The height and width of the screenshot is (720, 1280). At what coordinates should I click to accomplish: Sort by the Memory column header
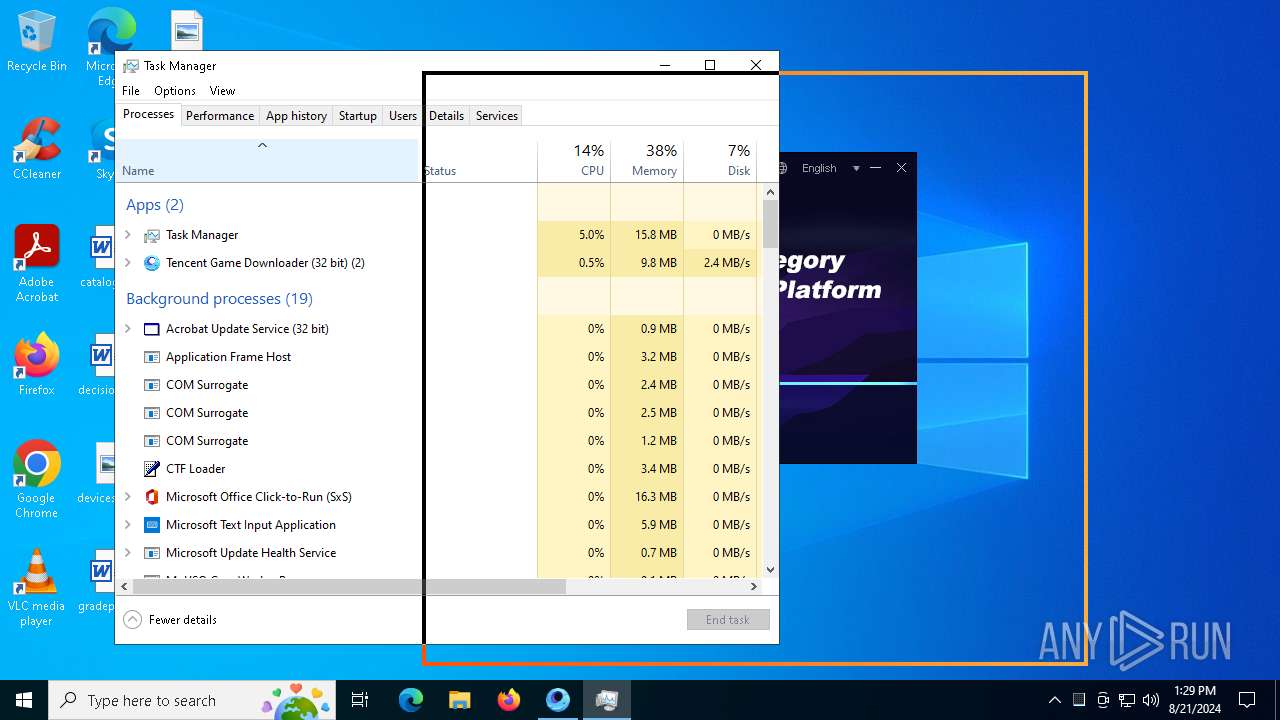[x=647, y=161]
